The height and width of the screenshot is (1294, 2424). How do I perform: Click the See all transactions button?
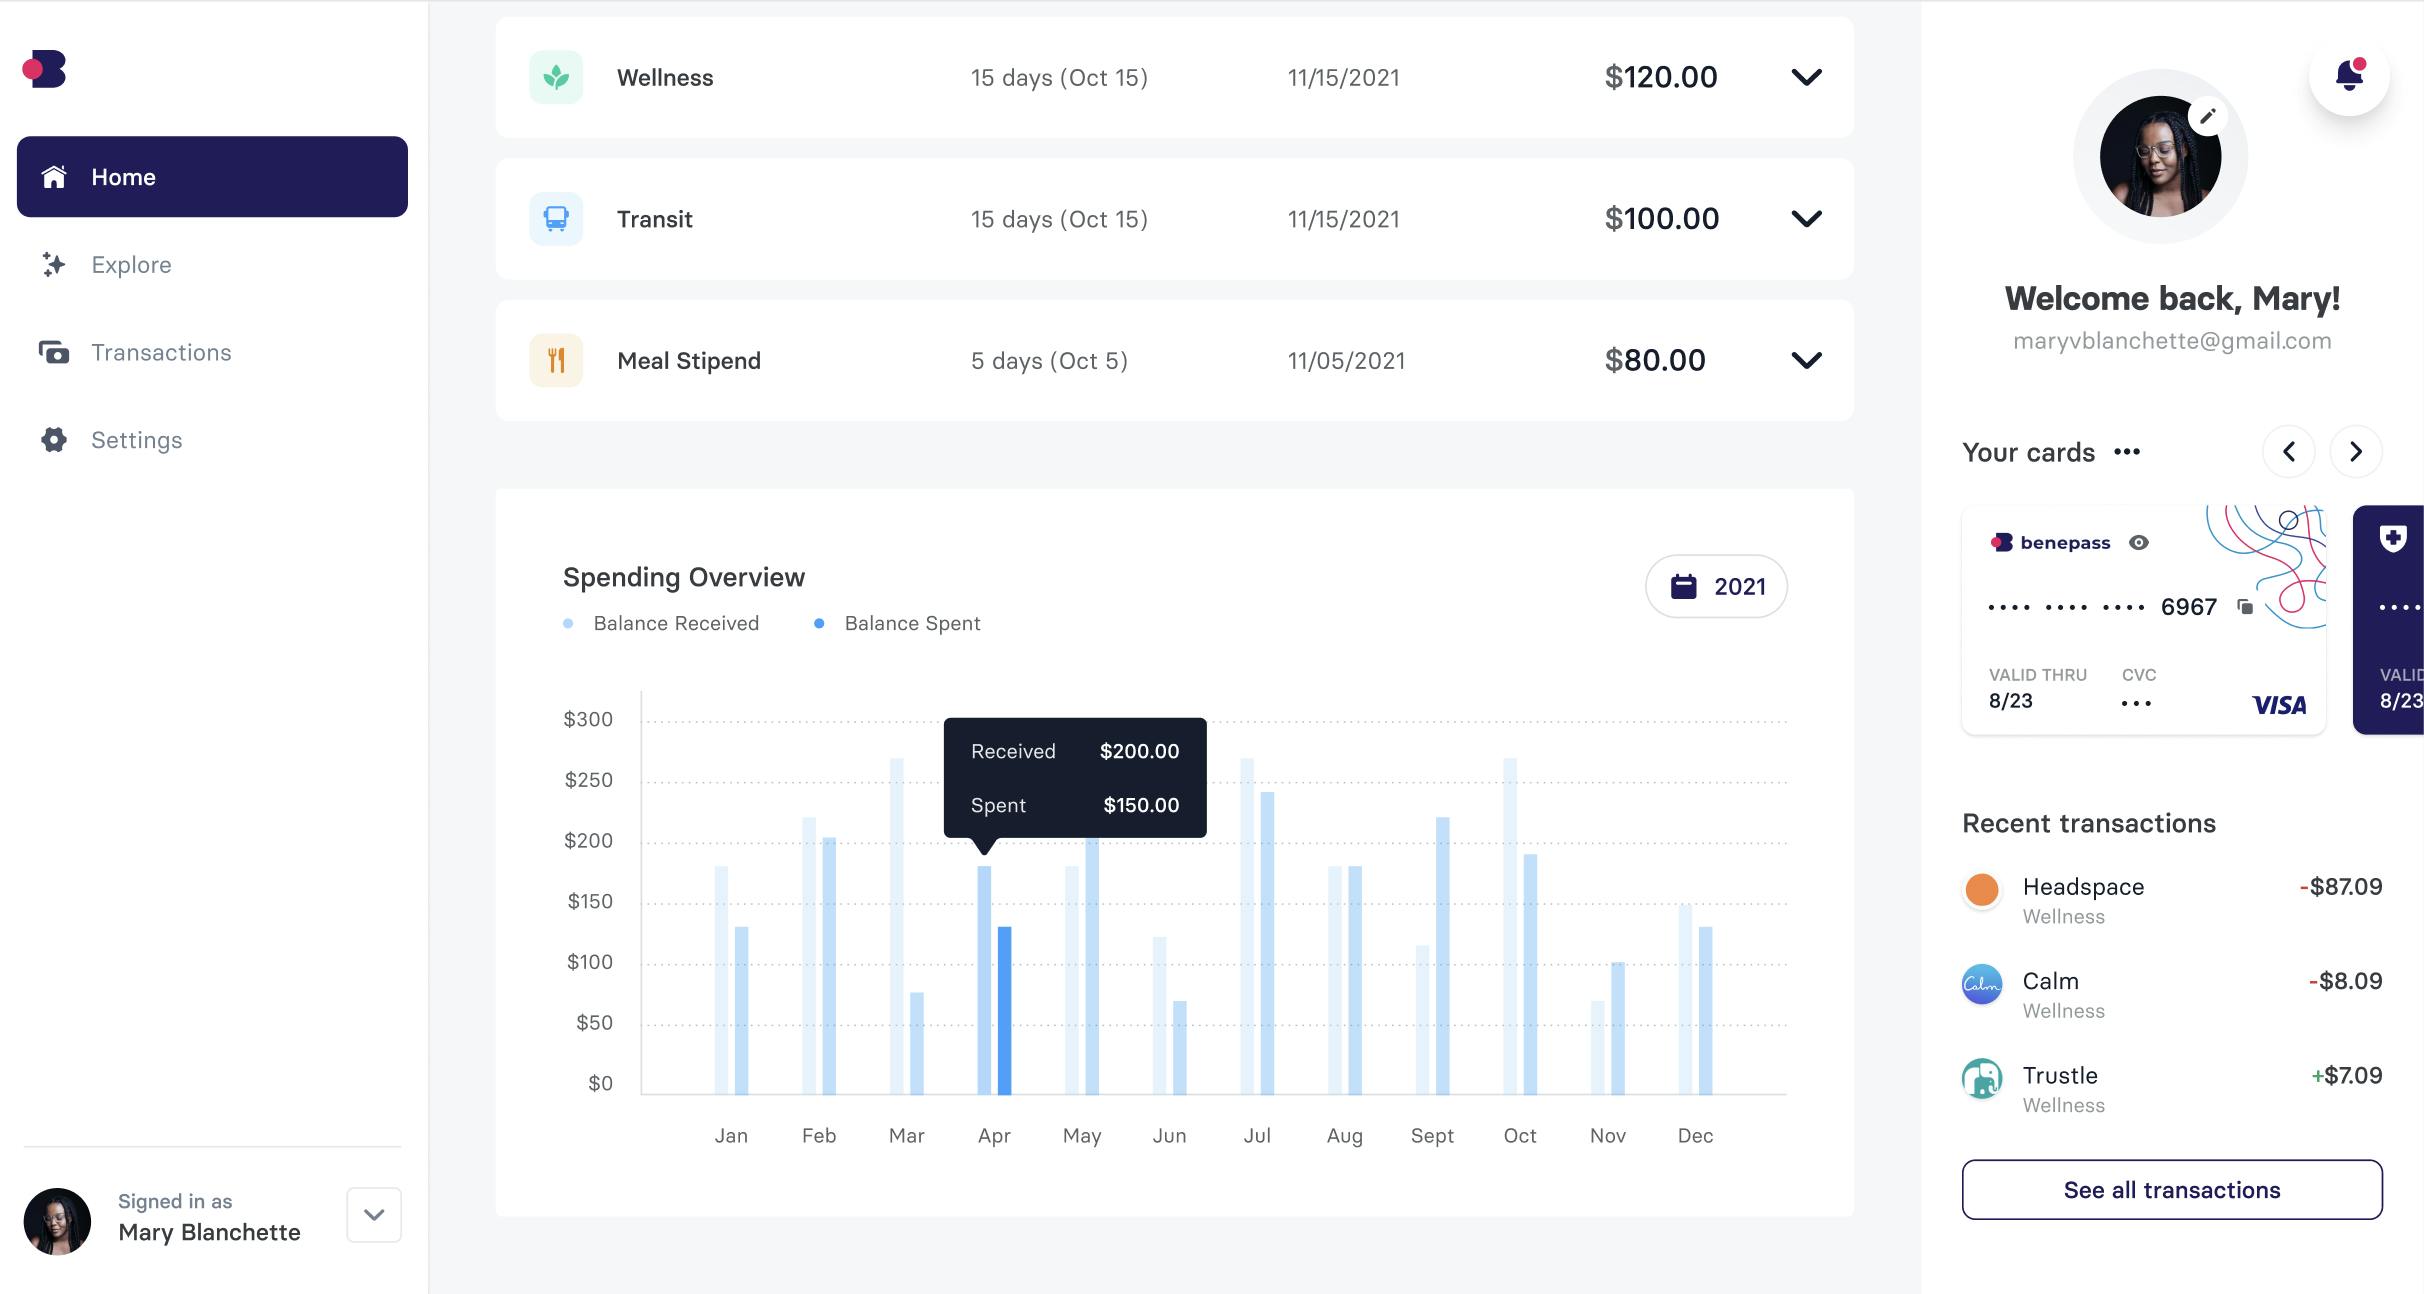click(x=2171, y=1189)
